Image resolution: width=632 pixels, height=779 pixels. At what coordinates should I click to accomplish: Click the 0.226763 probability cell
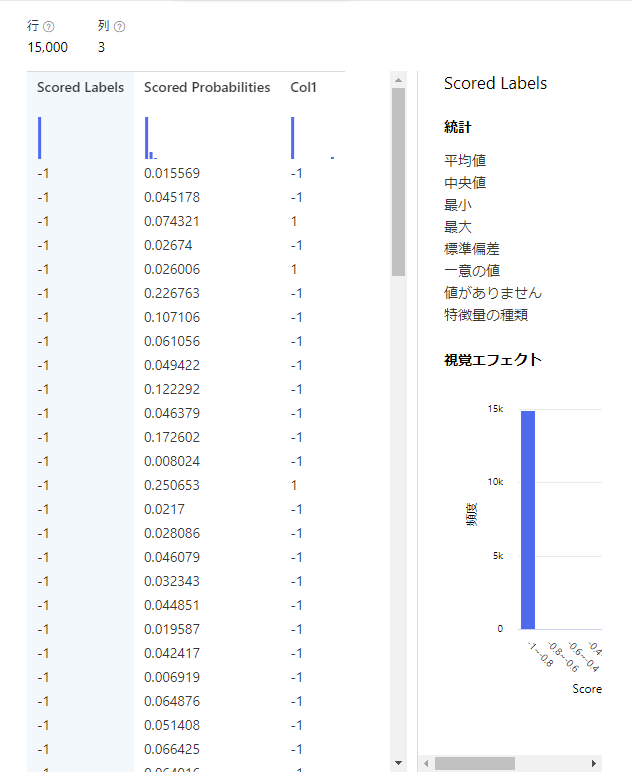tap(172, 293)
